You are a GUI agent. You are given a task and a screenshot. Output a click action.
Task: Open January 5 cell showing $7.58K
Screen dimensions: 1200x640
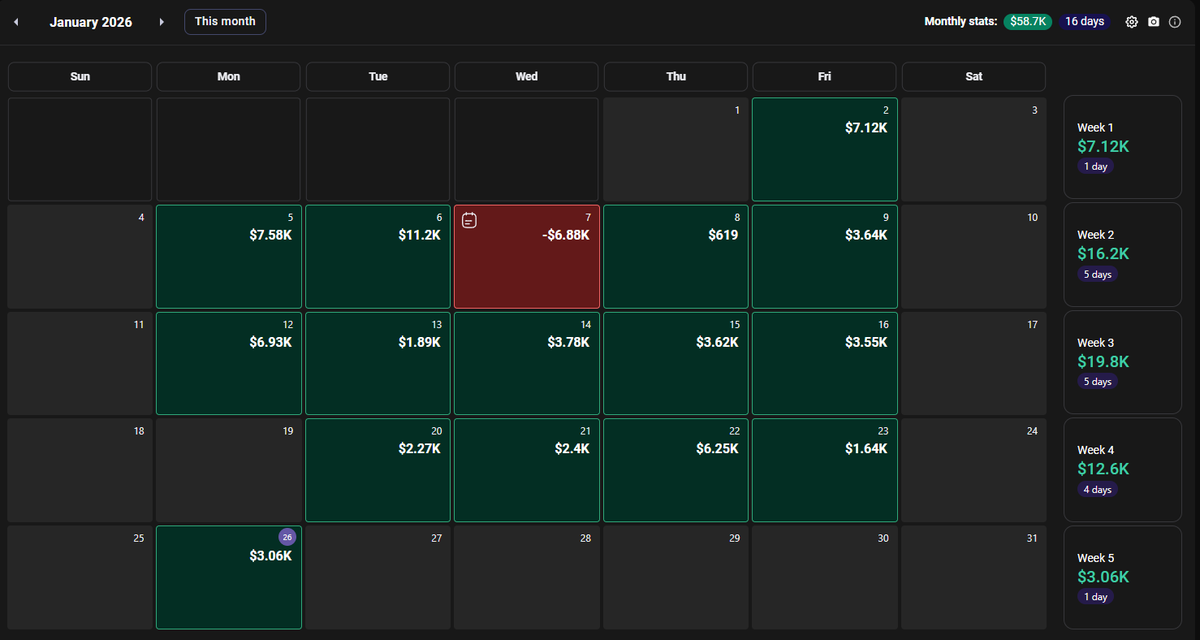click(229, 257)
